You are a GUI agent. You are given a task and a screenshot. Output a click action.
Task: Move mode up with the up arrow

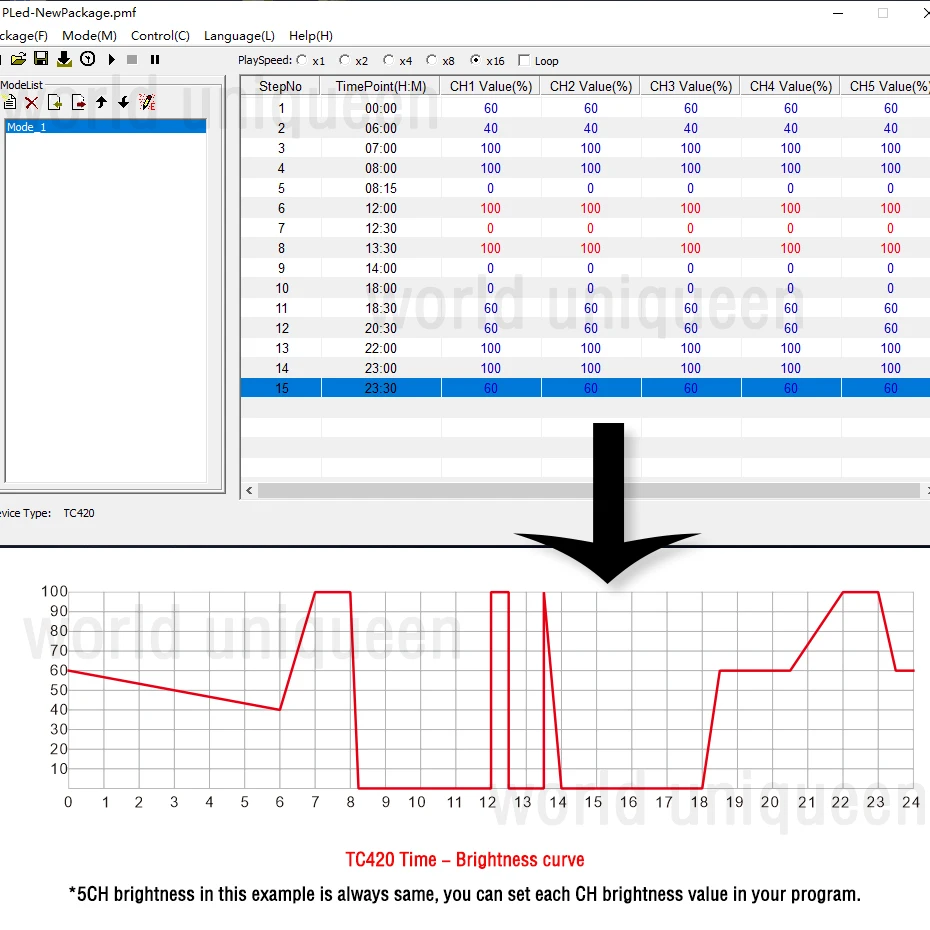[x=101, y=103]
